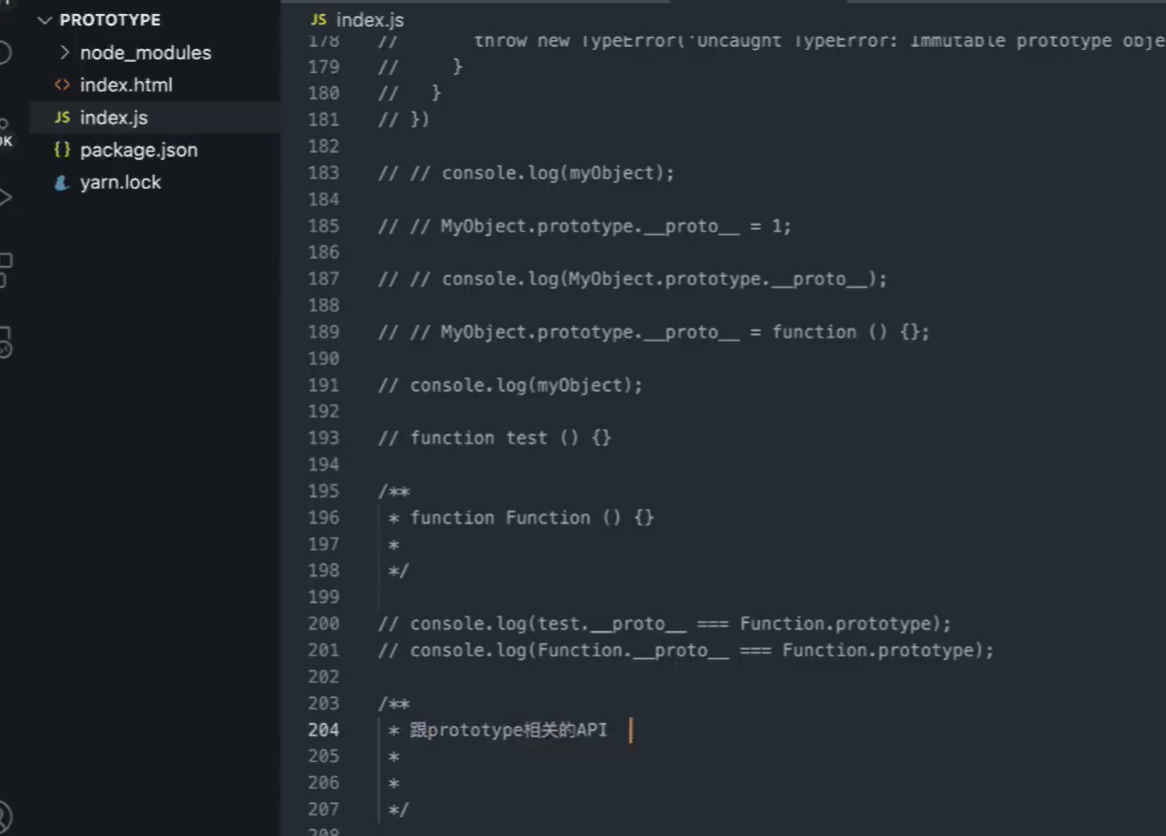Click line number 187 in the gutter

click(323, 279)
